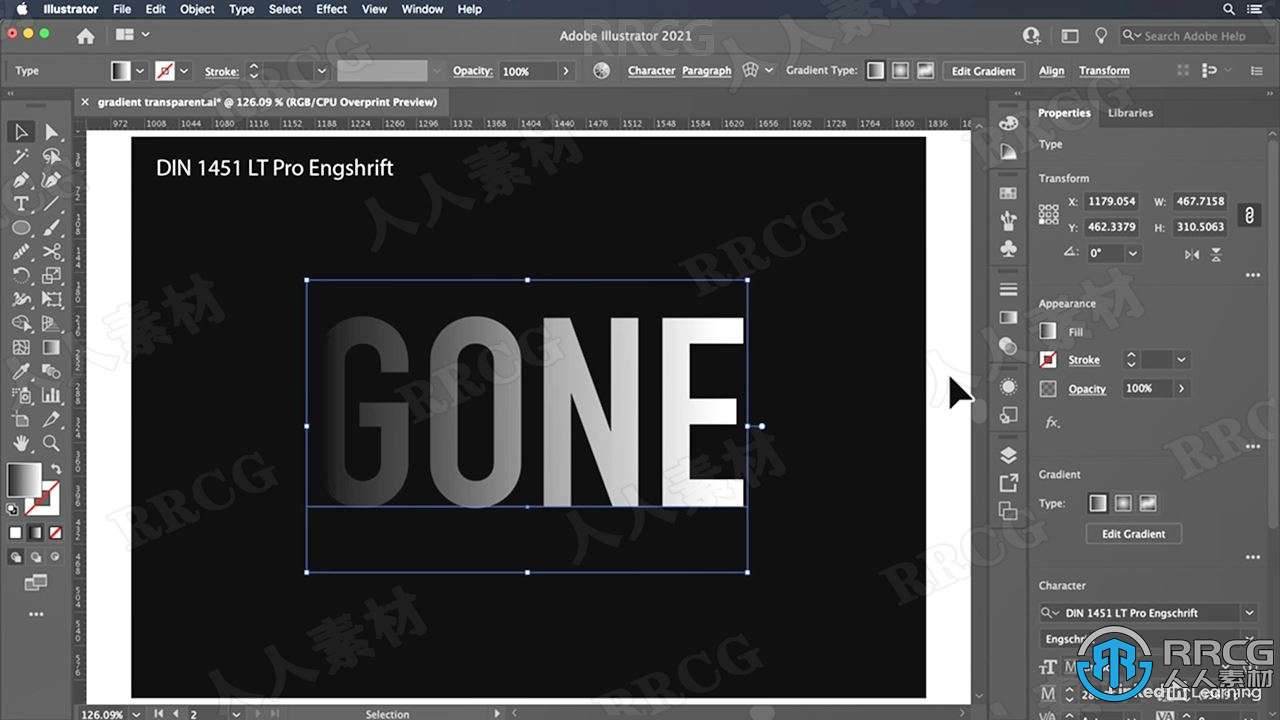
Task: Select the Hand tool
Action: click(21, 443)
